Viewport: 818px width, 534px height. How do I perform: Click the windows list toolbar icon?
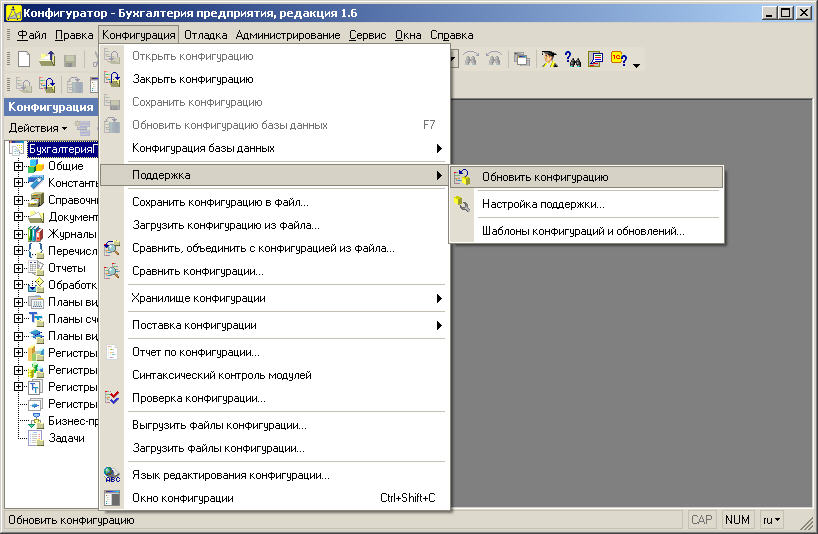521,59
